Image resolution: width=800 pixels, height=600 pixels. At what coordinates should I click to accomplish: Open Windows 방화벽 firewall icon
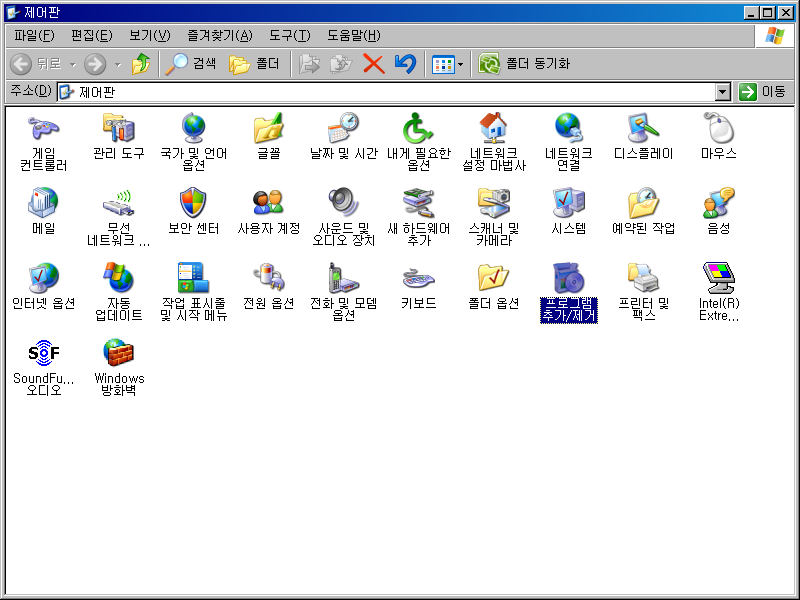pyautogui.click(x=118, y=353)
